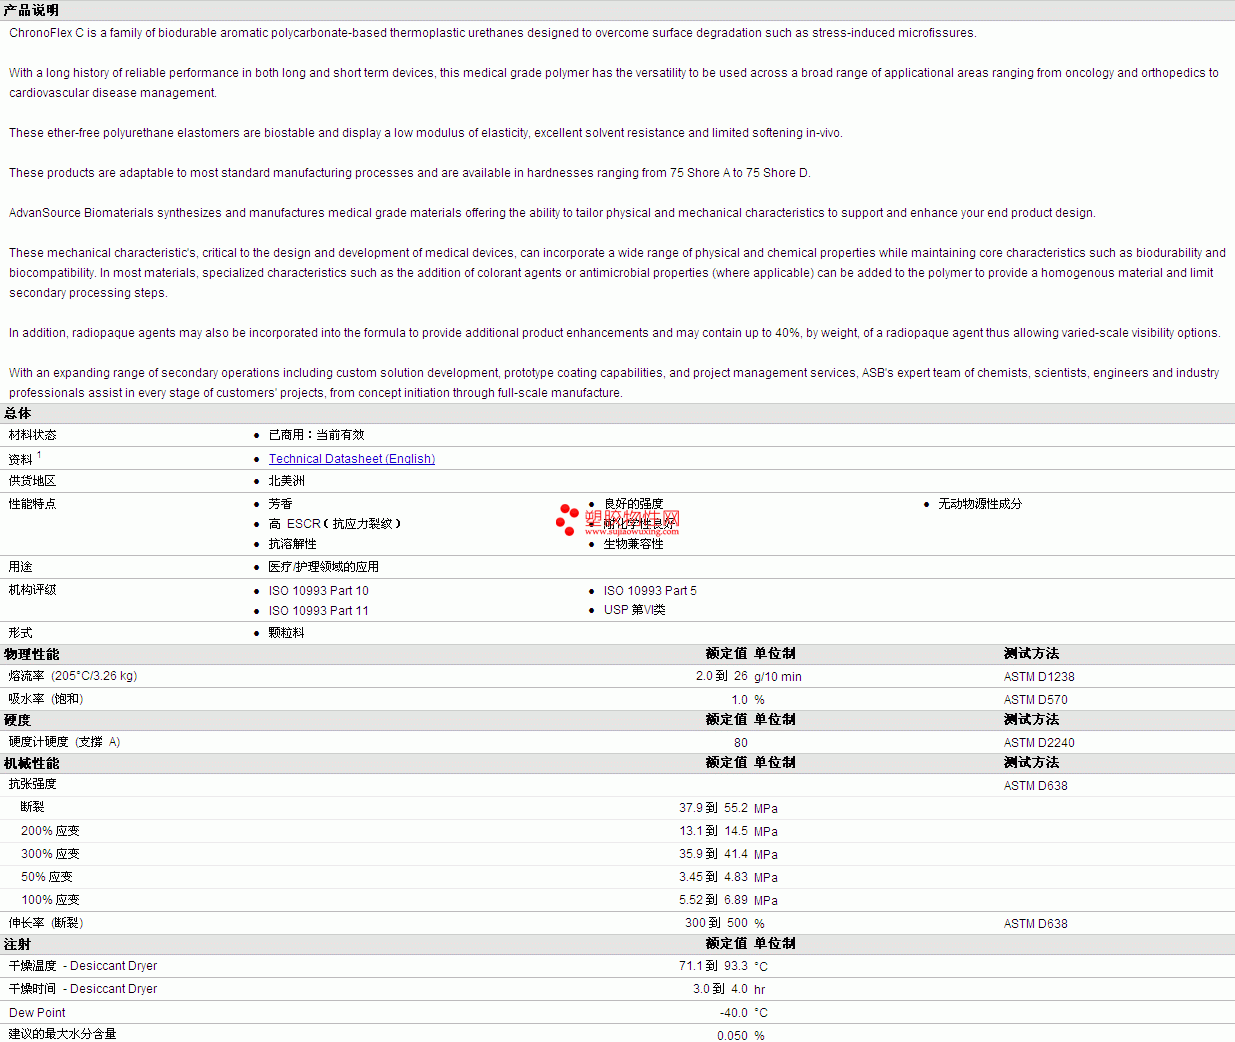This screenshot has height=1042, width=1235.
Task: Click the moisture value 0.050
Action: point(733,1036)
